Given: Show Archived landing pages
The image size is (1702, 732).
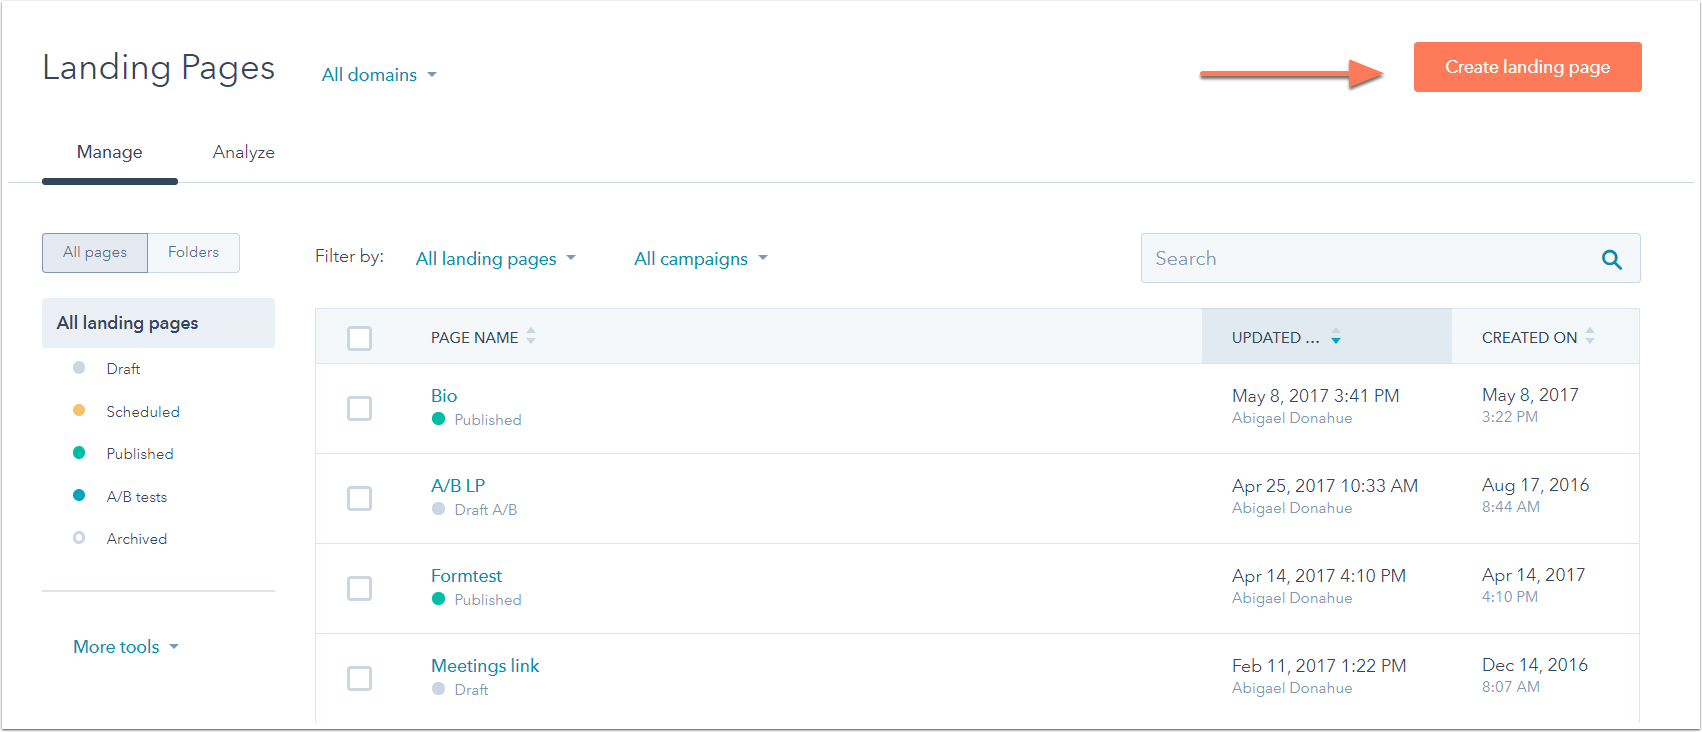Looking at the screenshot, I should click(136, 539).
